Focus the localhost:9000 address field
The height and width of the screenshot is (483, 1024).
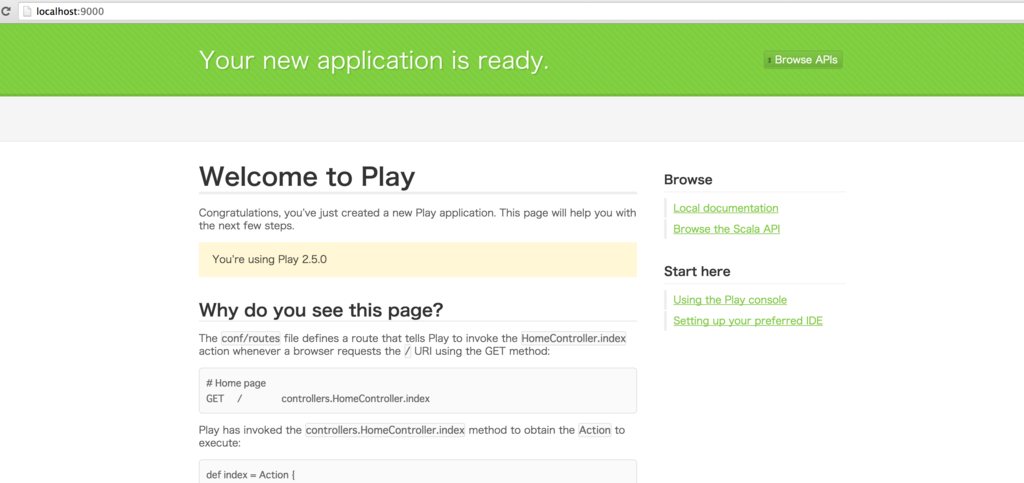(522, 11)
